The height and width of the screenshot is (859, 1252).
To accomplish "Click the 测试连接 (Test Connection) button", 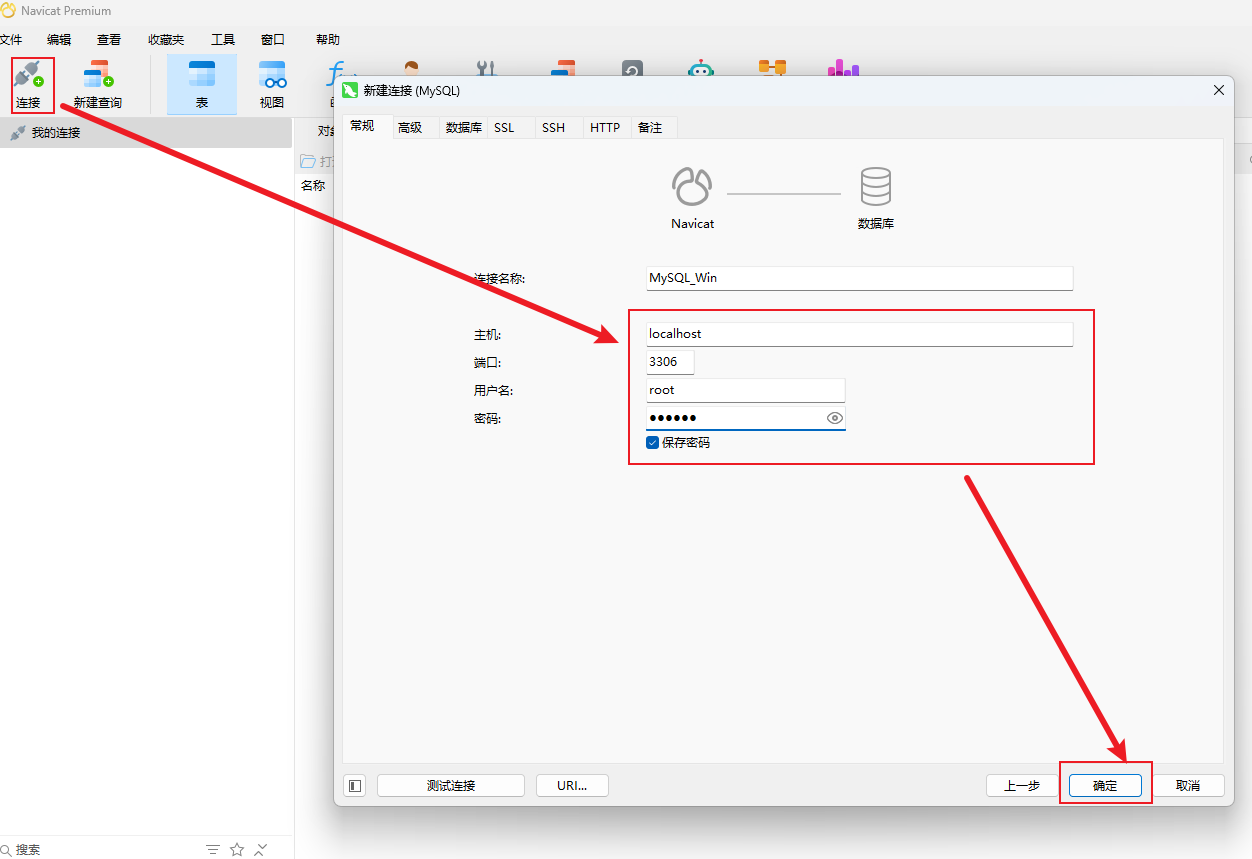I will (x=451, y=786).
